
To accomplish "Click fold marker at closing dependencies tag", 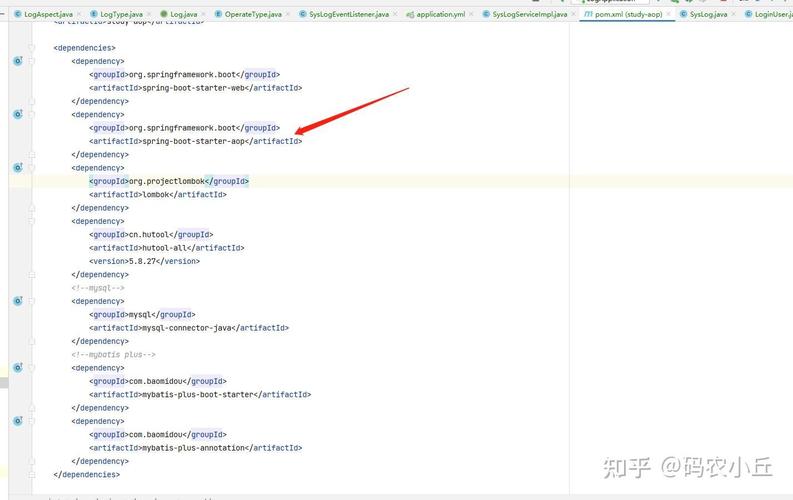I will point(31,475).
